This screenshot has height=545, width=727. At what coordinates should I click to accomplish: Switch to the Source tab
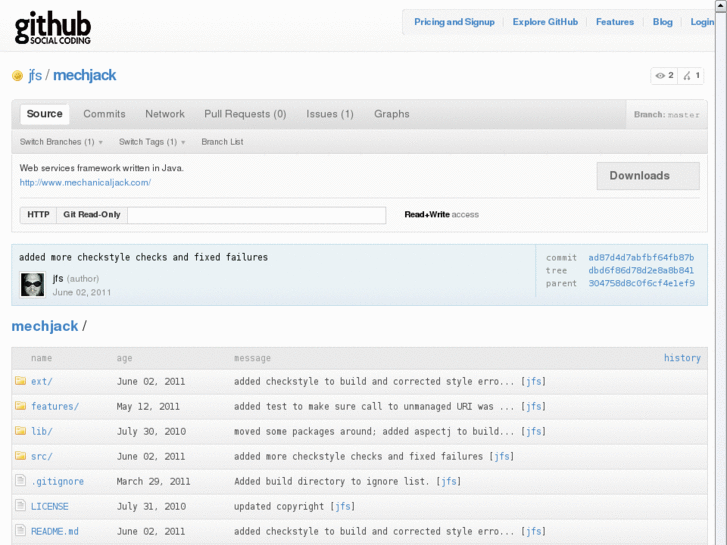point(45,114)
